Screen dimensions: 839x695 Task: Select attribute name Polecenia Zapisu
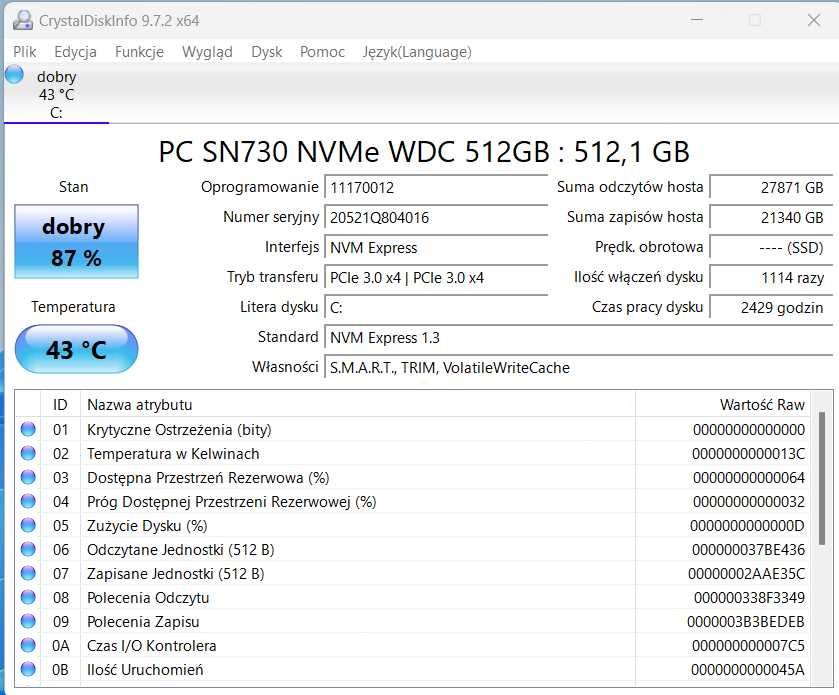click(x=143, y=622)
